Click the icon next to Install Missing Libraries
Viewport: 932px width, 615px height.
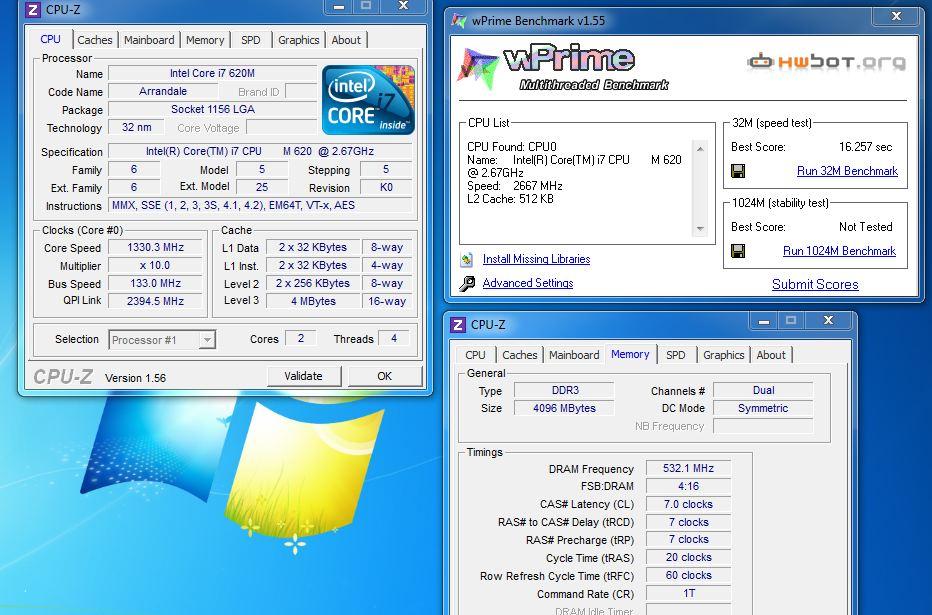(x=467, y=260)
